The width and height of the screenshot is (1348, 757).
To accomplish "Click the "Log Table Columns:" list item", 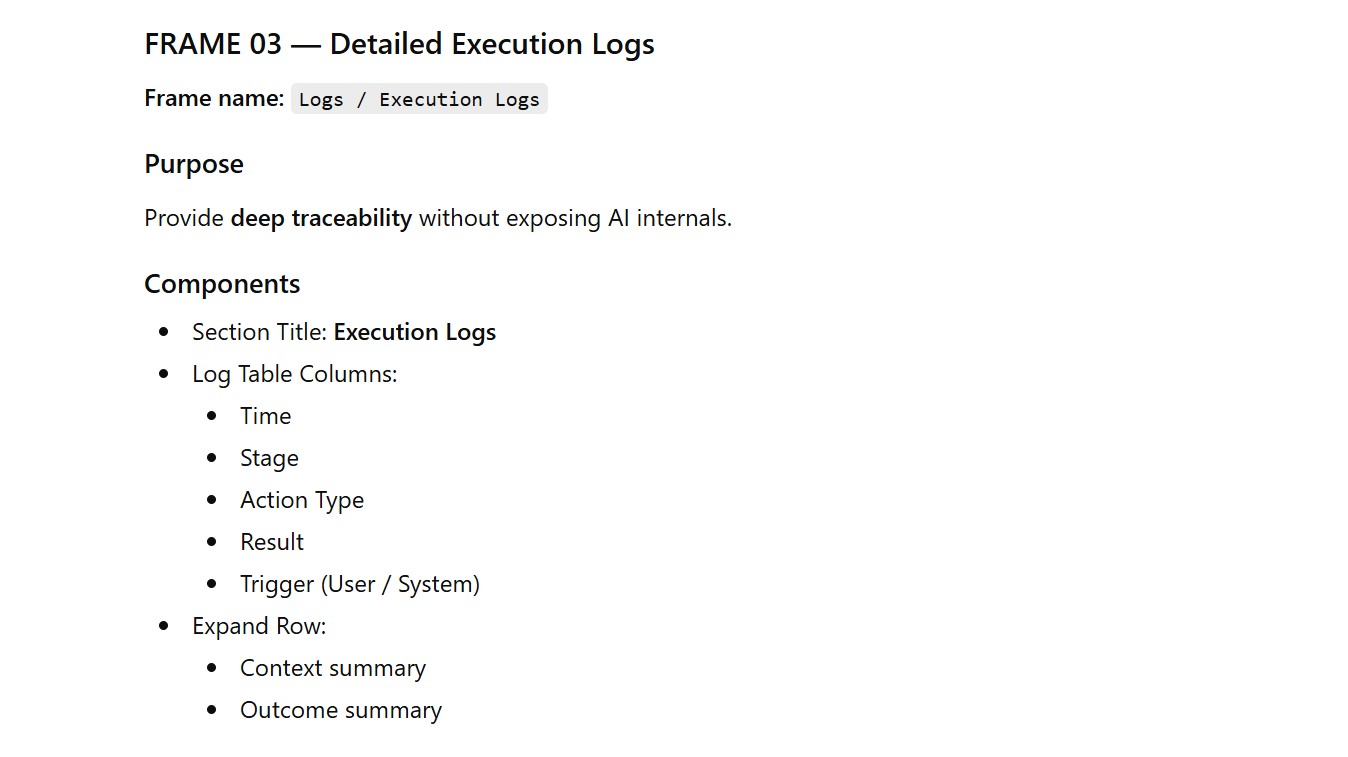I will (295, 374).
